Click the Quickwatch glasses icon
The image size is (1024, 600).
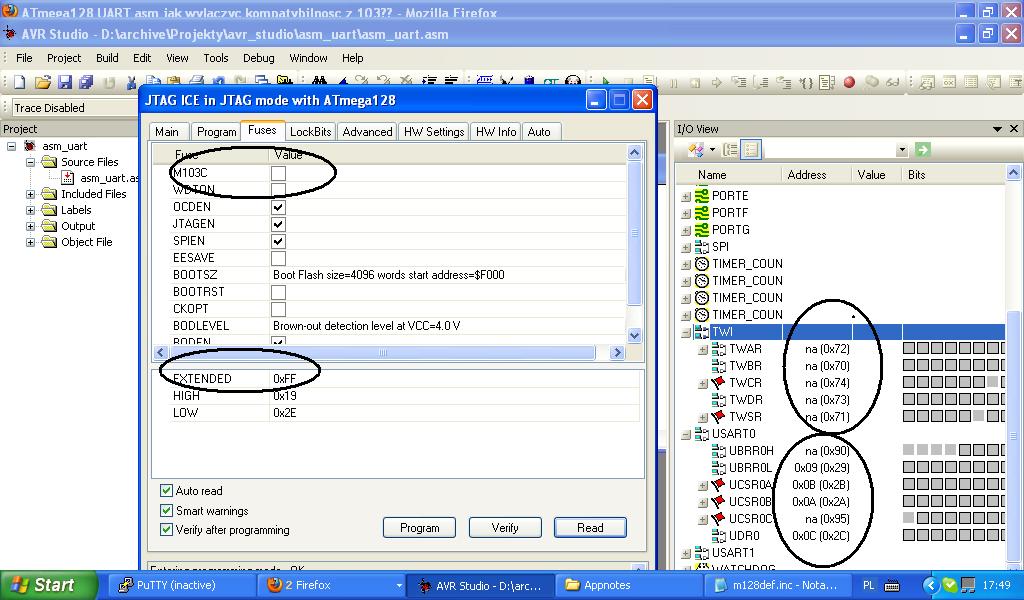point(892,82)
